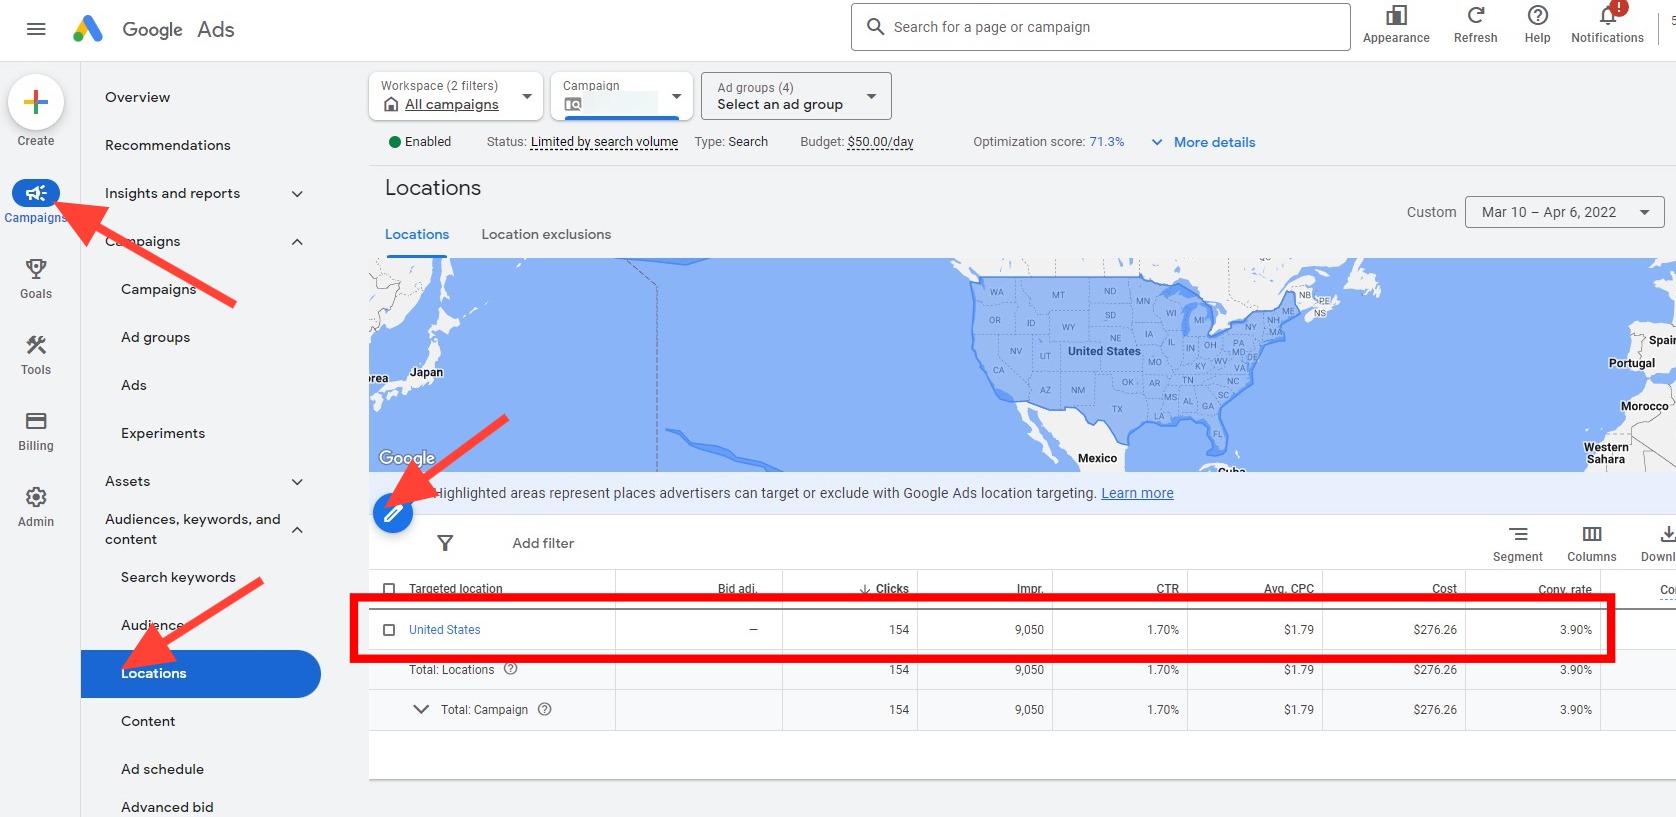The image size is (1676, 817).
Task: Select all rows via header checkbox
Action: pos(389,589)
